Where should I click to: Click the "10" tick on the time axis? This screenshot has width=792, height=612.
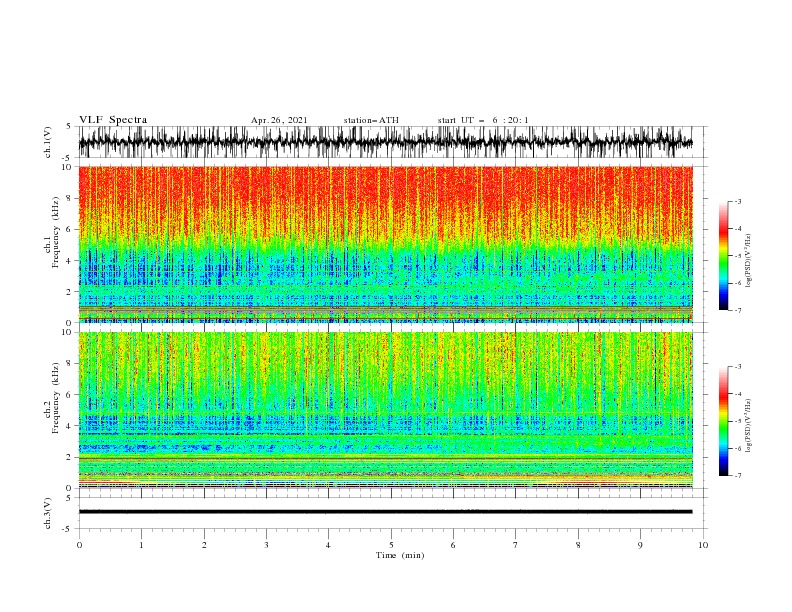coord(703,545)
